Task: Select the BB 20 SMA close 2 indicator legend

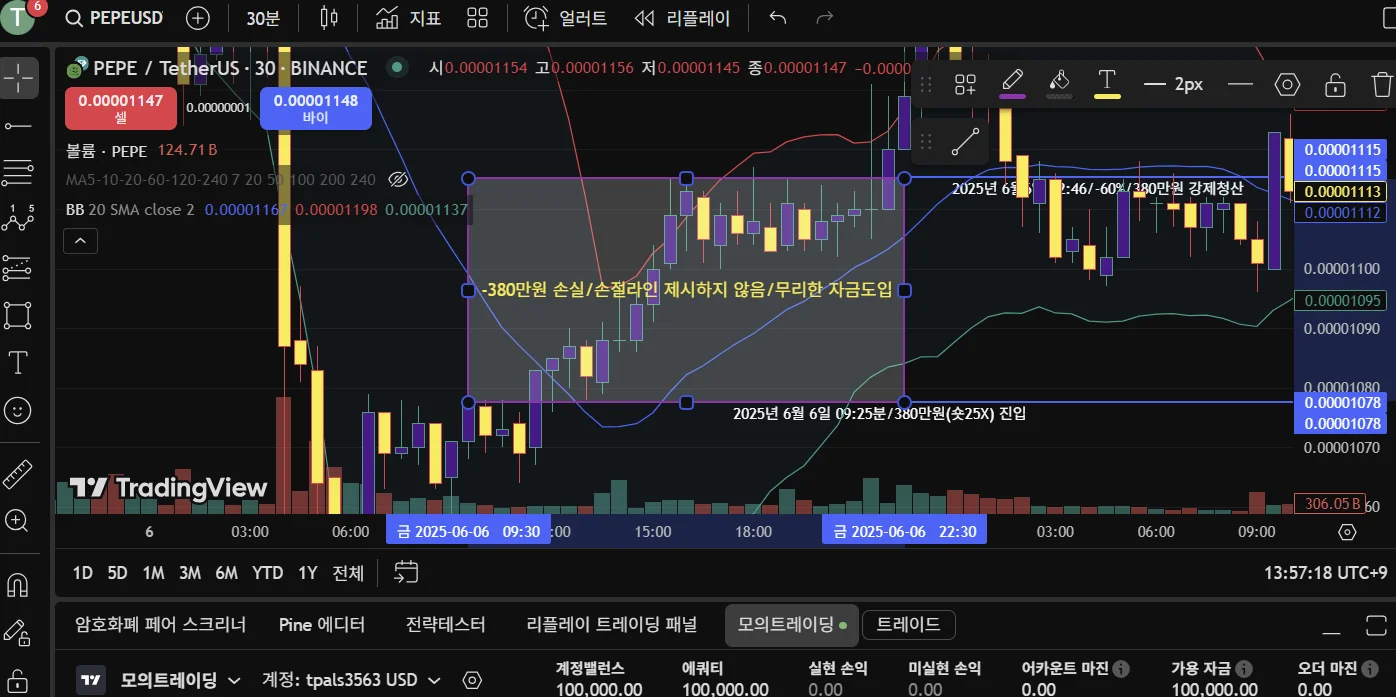Action: pyautogui.click(x=130, y=210)
